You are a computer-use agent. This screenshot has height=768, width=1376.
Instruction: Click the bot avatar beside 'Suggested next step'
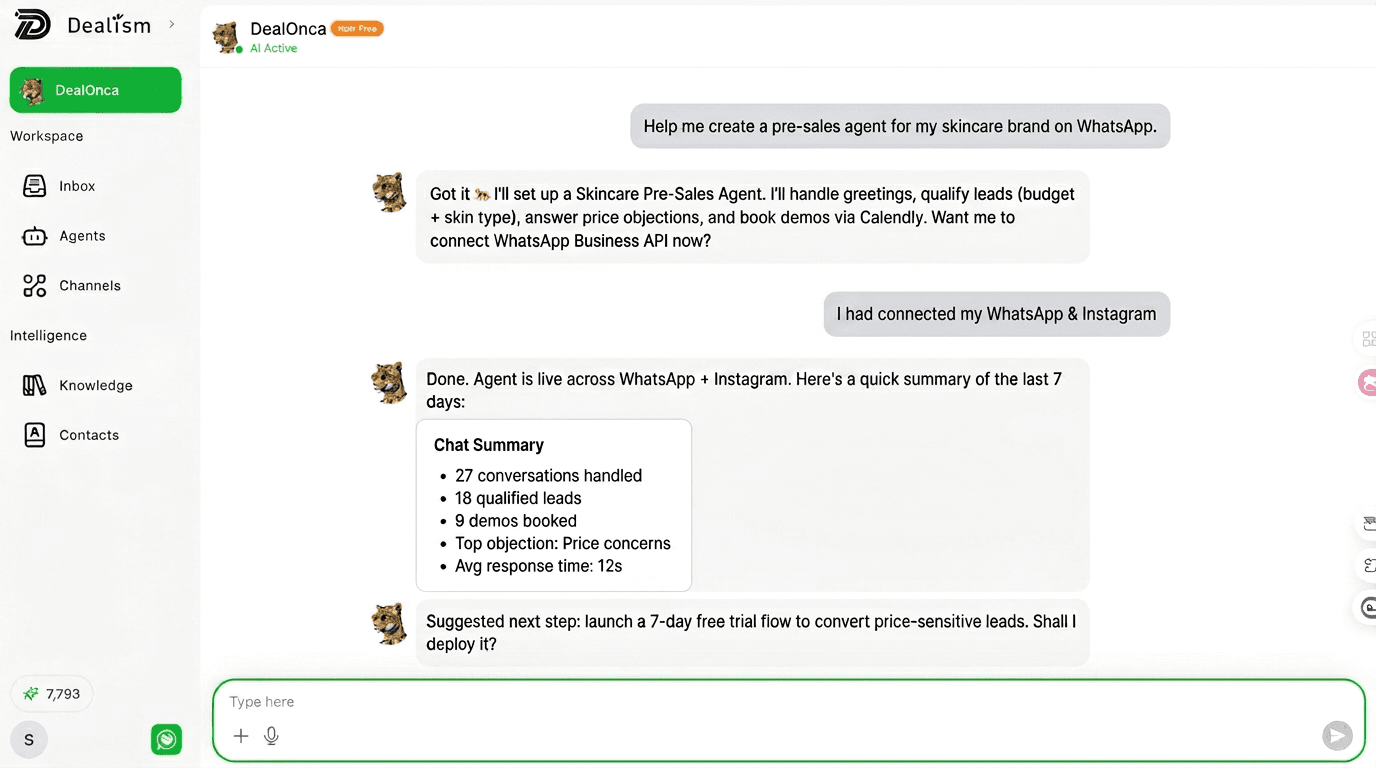pos(389,623)
